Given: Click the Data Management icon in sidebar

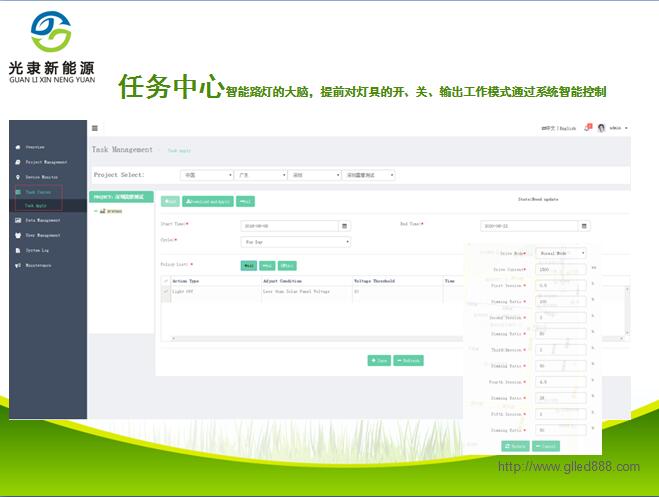Looking at the screenshot, I should coord(18,220).
